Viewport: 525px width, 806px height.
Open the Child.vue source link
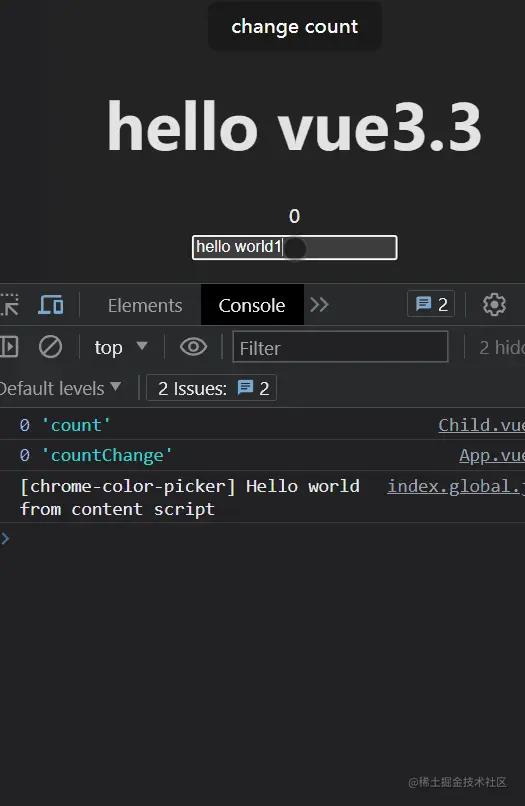(481, 425)
